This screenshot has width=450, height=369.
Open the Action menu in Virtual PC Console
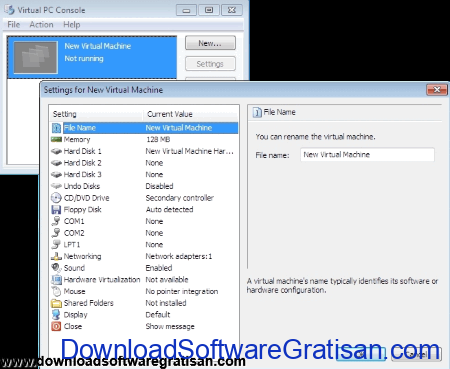(41, 25)
